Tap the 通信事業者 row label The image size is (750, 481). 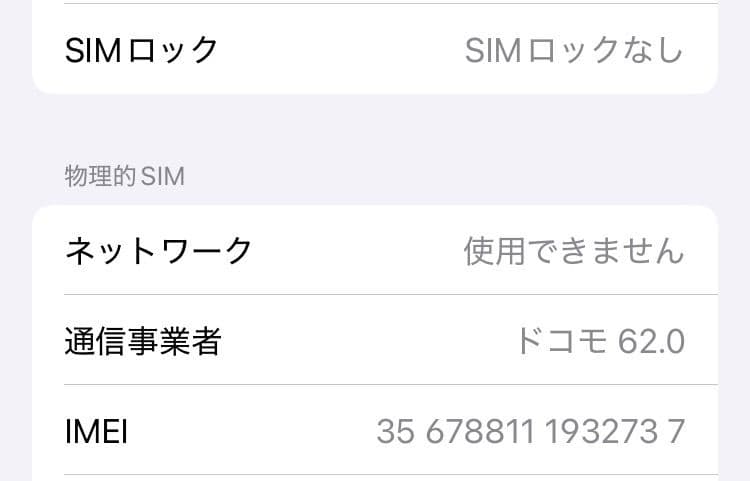142,341
